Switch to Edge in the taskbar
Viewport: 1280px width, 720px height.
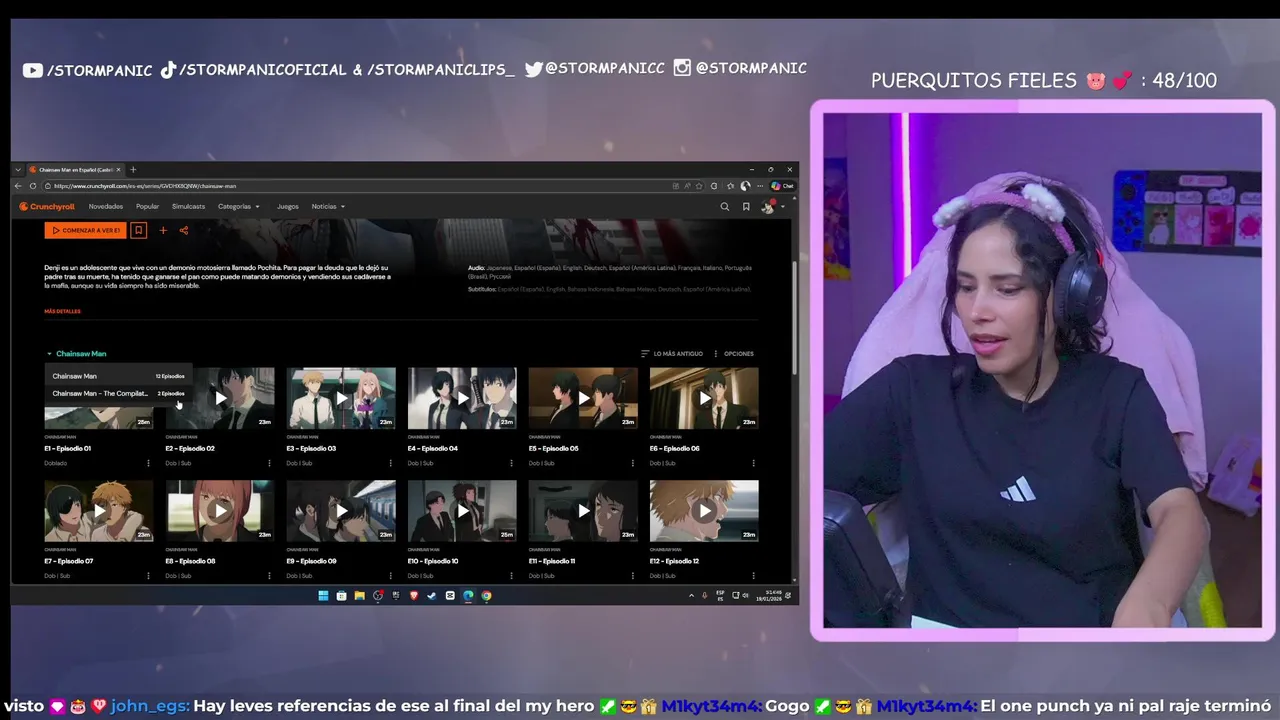(x=468, y=596)
